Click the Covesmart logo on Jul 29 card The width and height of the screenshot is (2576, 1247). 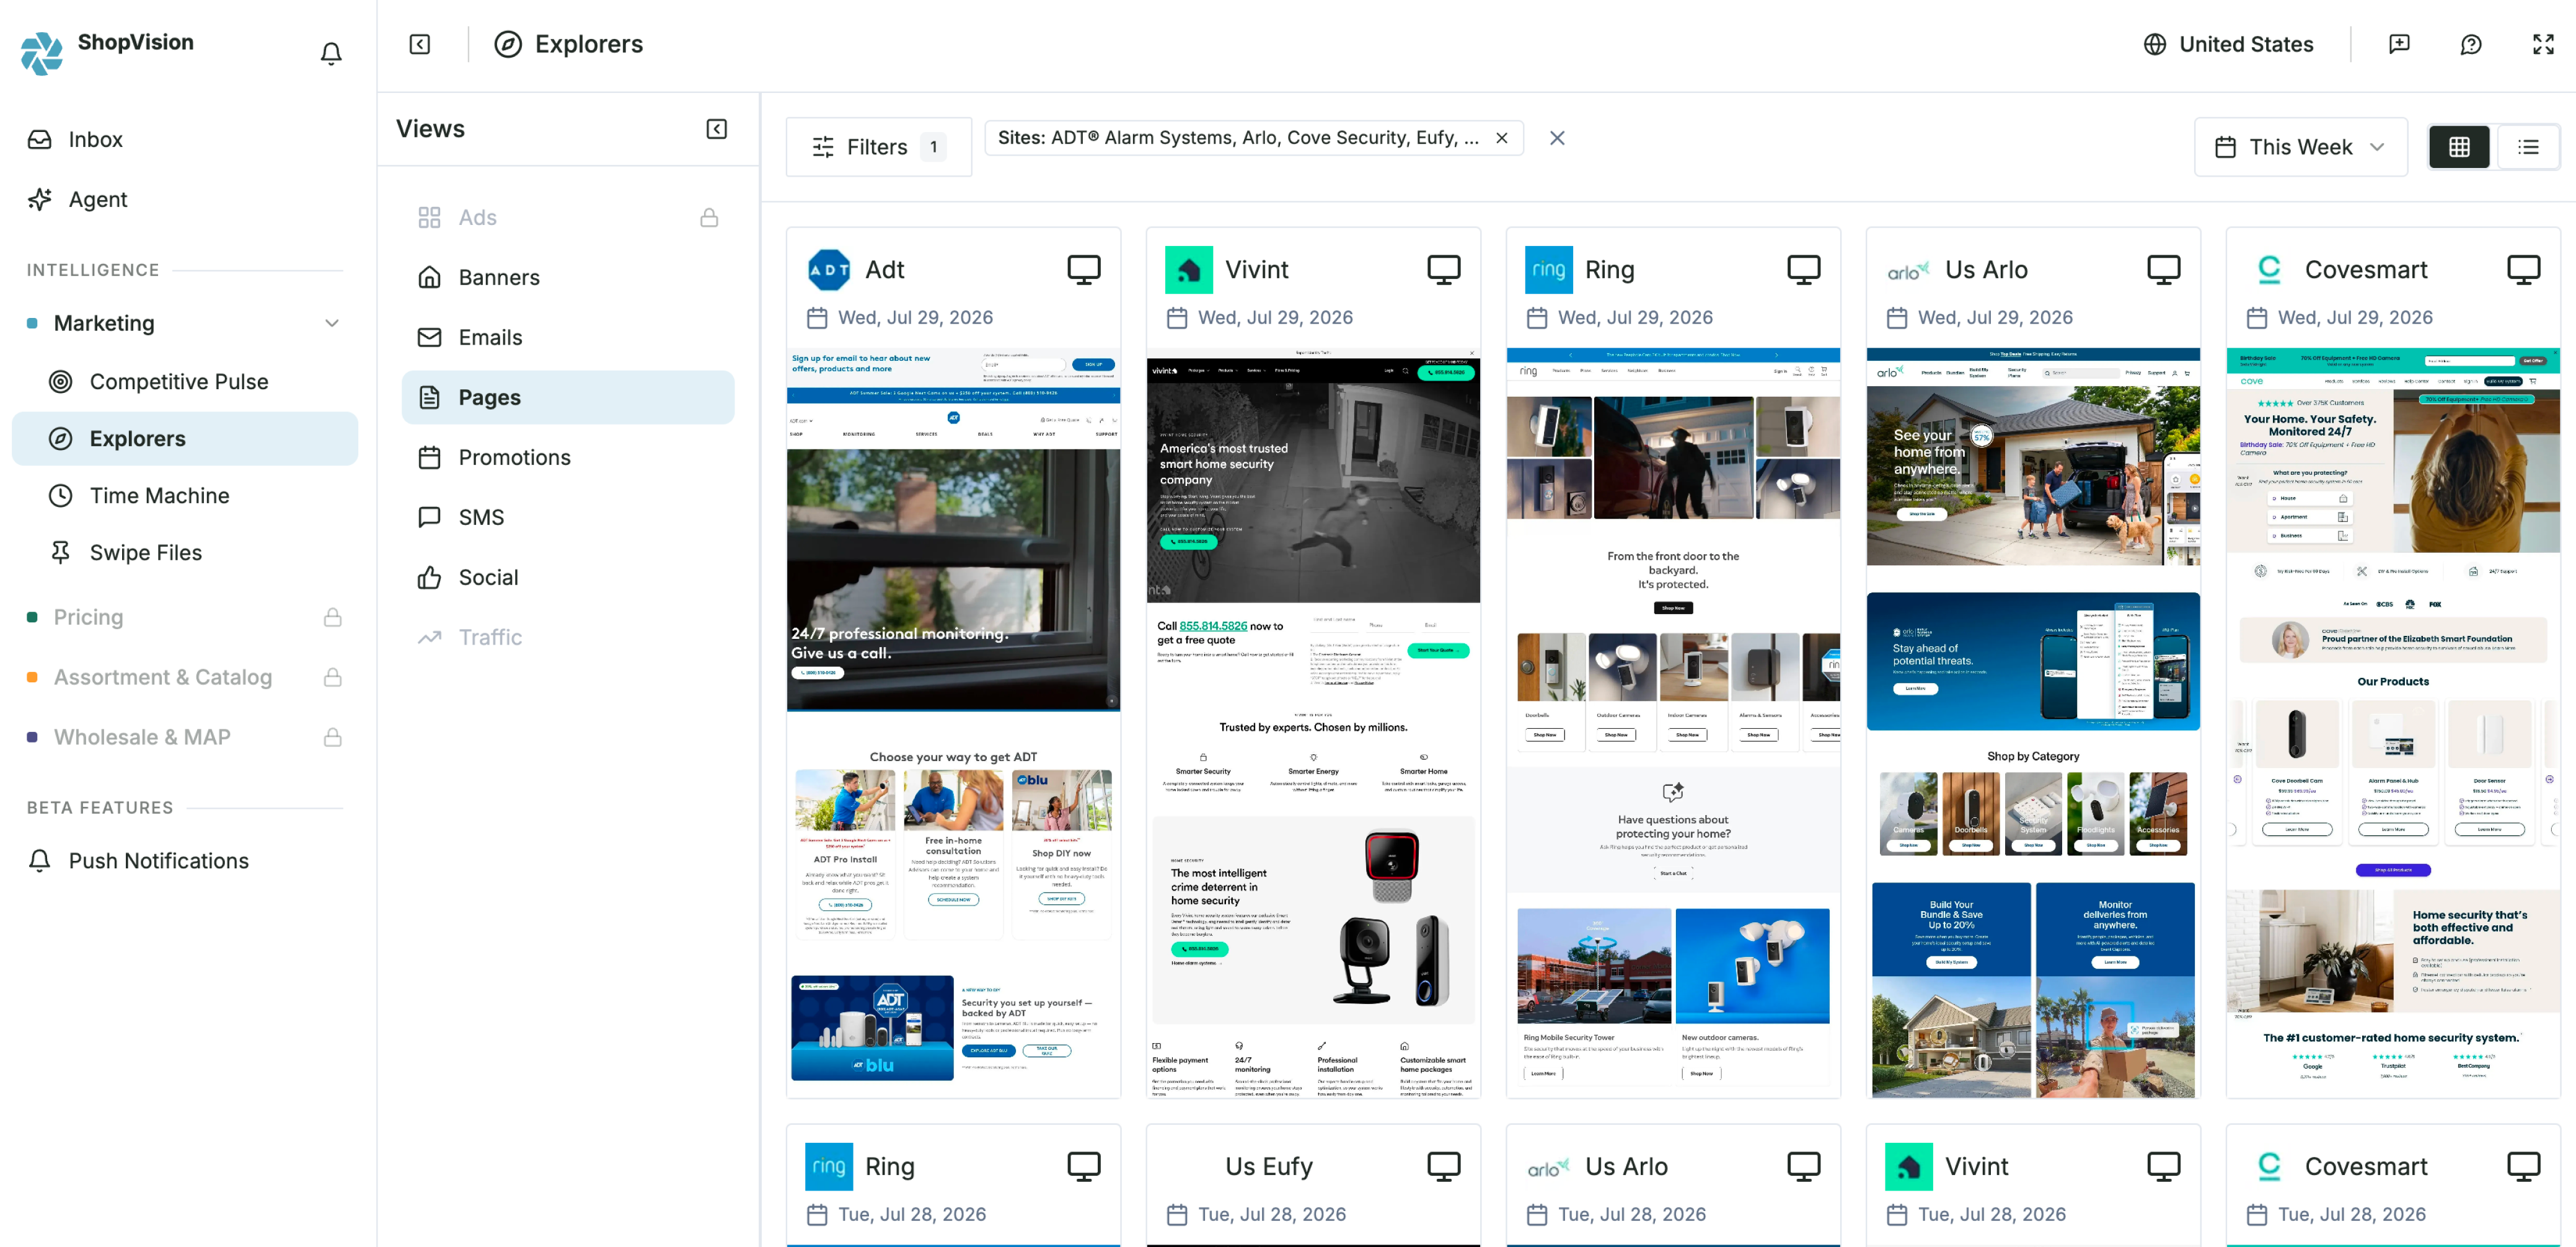2269,270
